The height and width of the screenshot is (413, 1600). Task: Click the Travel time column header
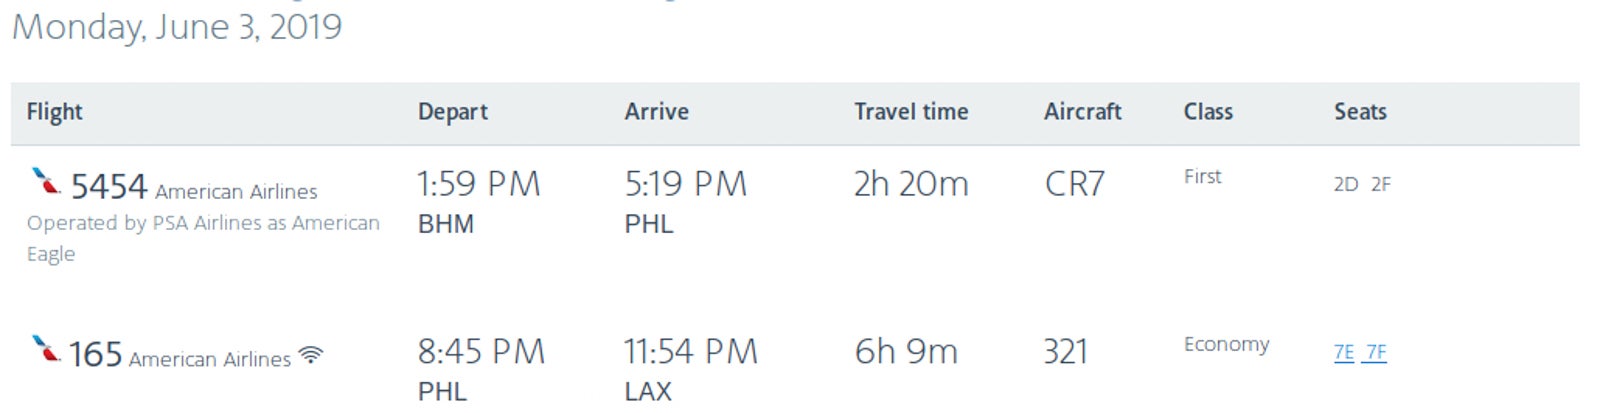tap(911, 112)
